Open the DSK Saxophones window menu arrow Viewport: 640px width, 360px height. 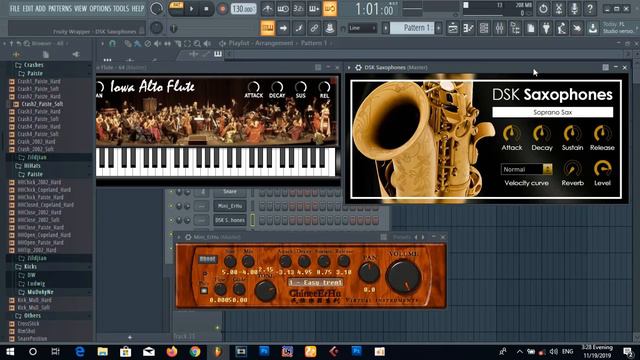tap(349, 67)
